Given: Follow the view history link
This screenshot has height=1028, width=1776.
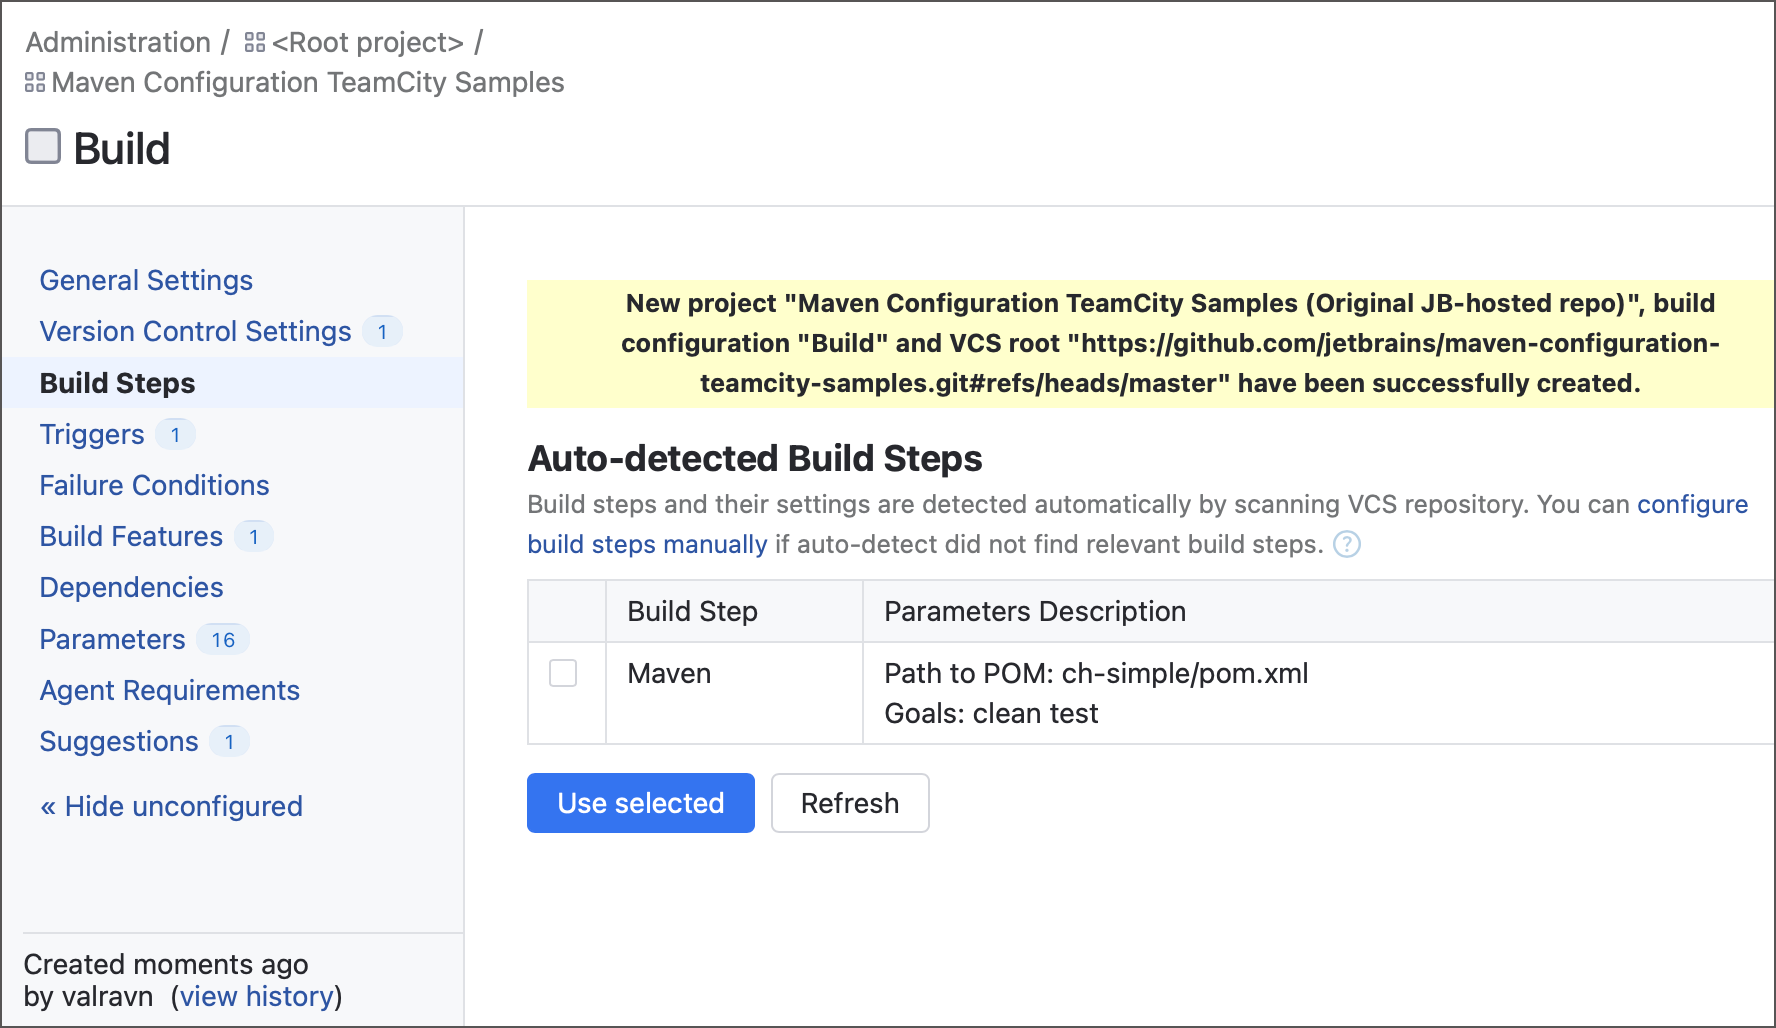Looking at the screenshot, I should click(x=256, y=996).
